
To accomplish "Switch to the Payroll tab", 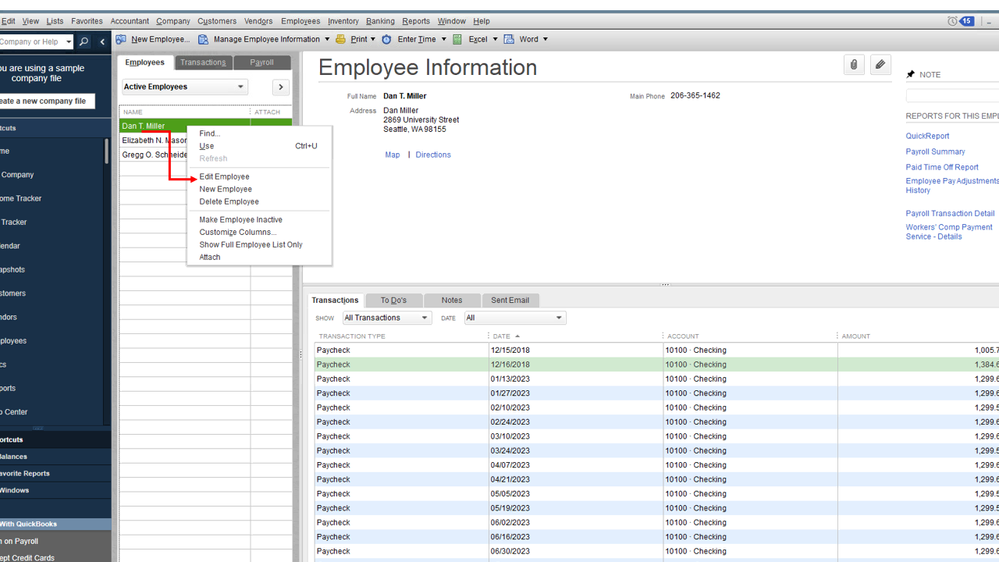I will (x=262, y=62).
